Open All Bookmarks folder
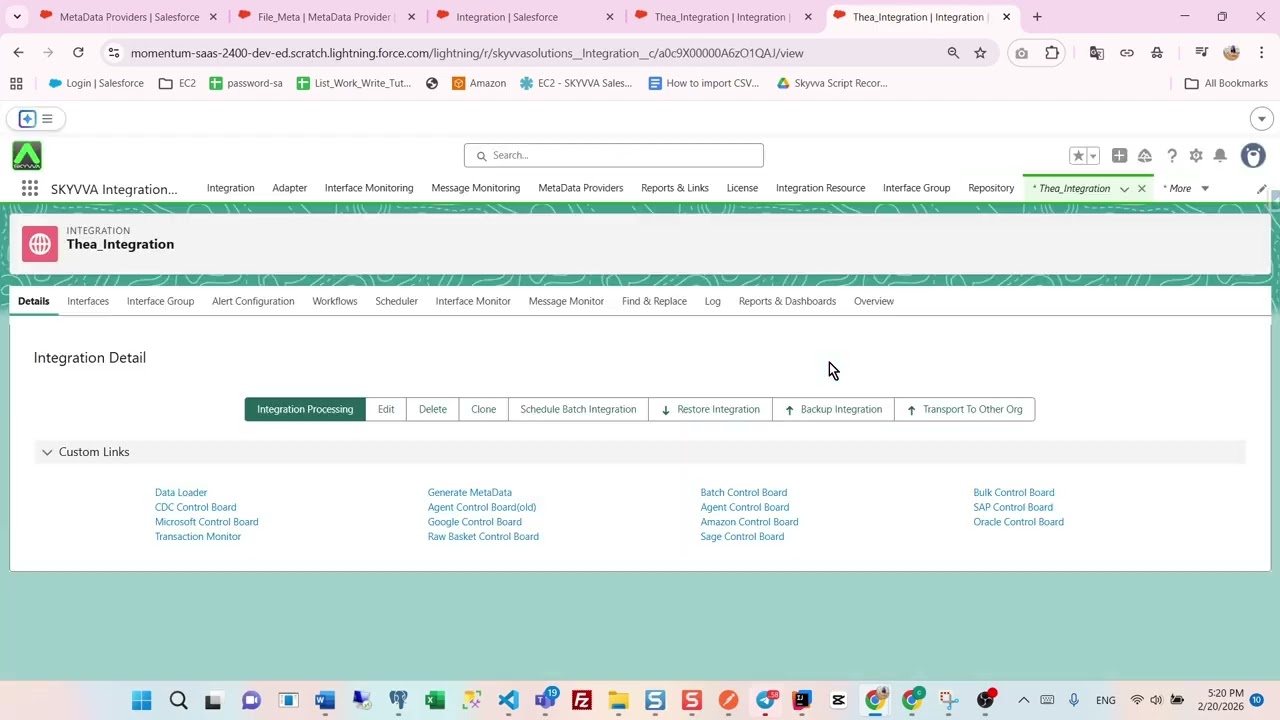Screen dimensions: 1280x720 click(x=1226, y=83)
